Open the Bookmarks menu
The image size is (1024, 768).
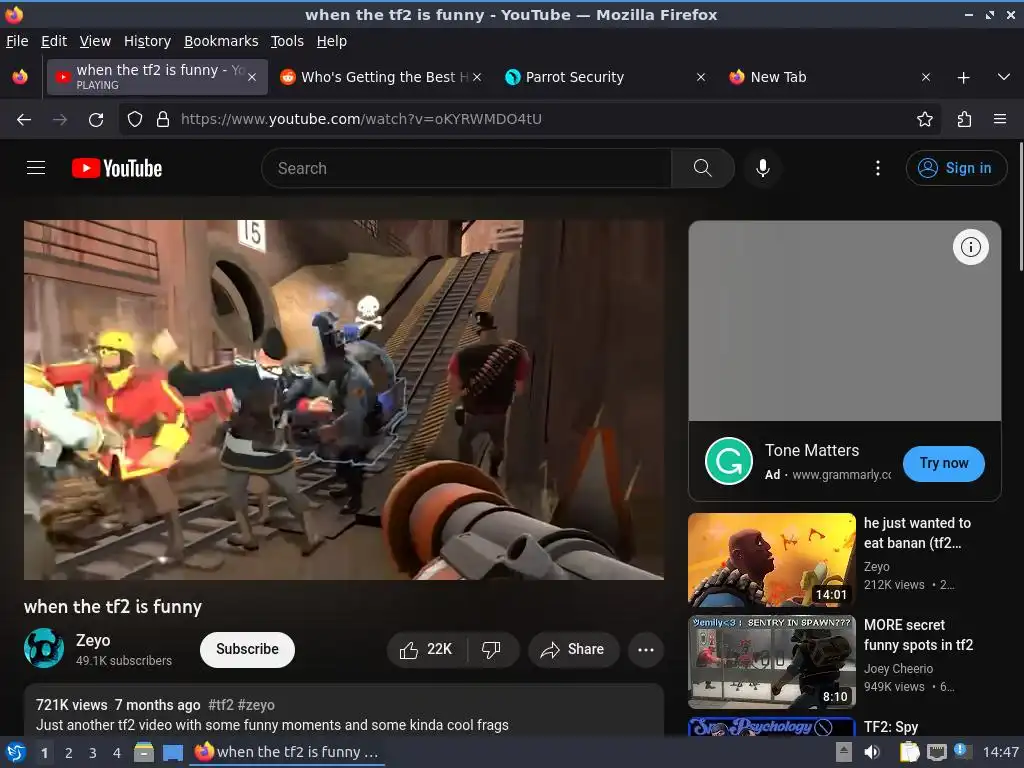point(221,41)
